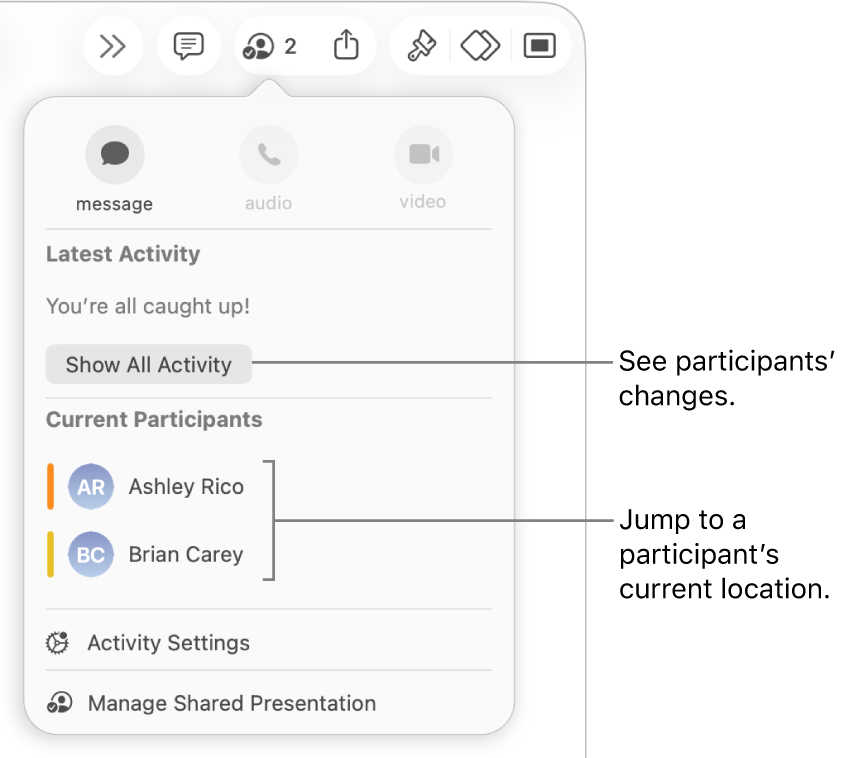Click the You're all caught up message
The width and height of the screenshot is (846, 758).
148,306
